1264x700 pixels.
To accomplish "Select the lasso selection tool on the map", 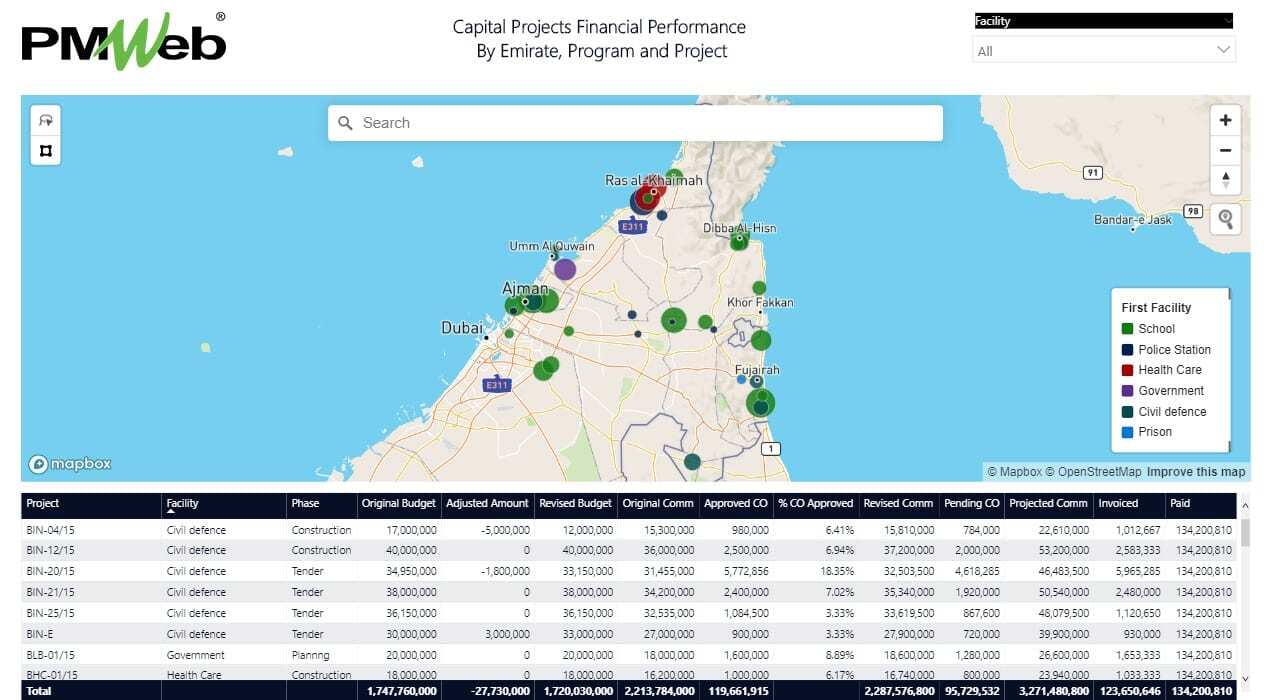I will click(45, 118).
